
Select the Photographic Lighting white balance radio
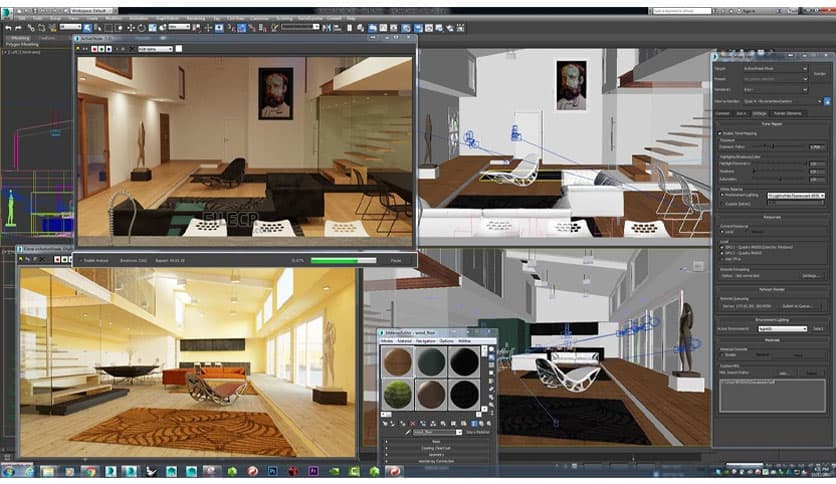[722, 195]
